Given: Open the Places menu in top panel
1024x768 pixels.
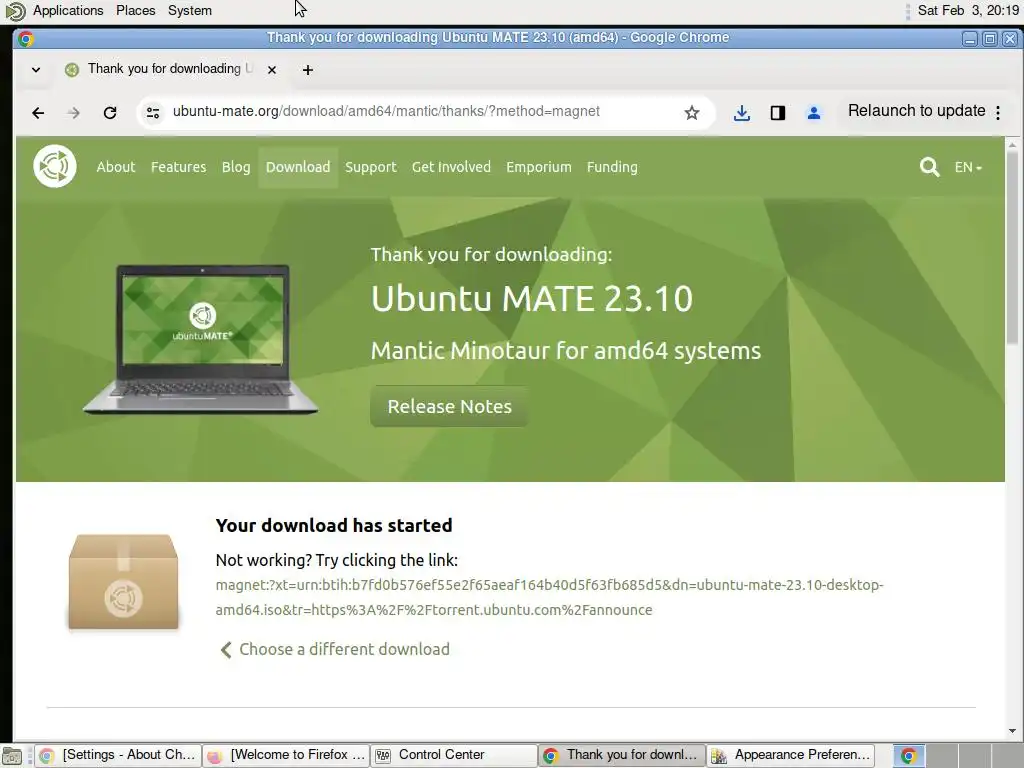Looking at the screenshot, I should tap(136, 10).
